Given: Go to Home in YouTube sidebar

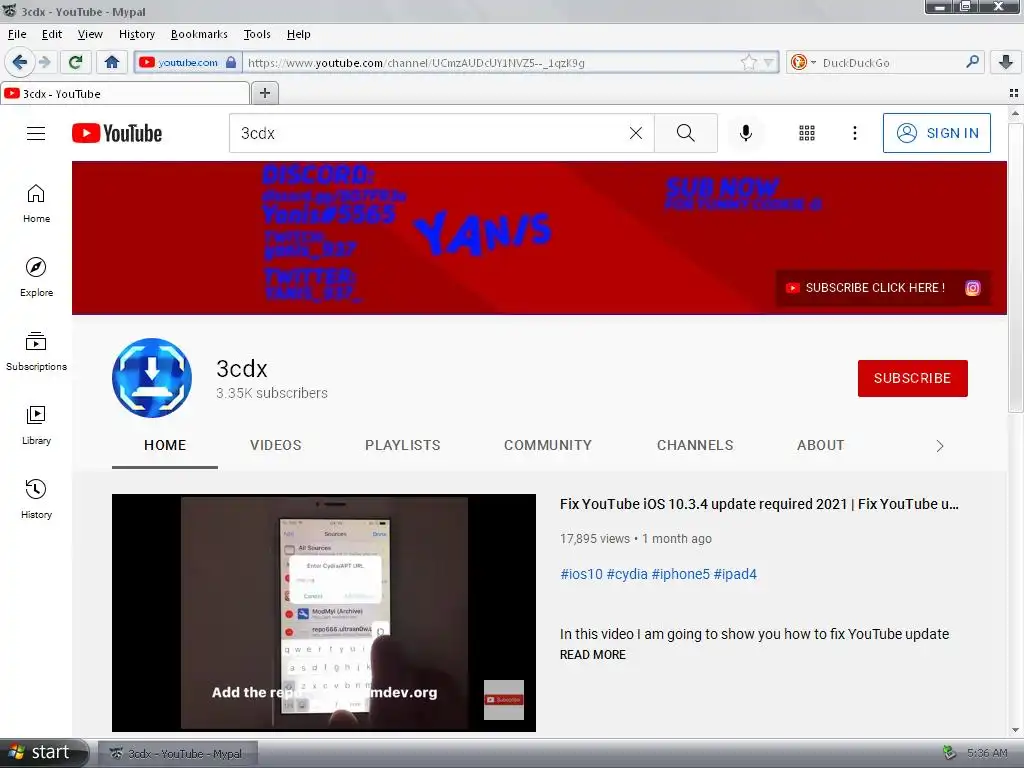Looking at the screenshot, I should [36, 204].
